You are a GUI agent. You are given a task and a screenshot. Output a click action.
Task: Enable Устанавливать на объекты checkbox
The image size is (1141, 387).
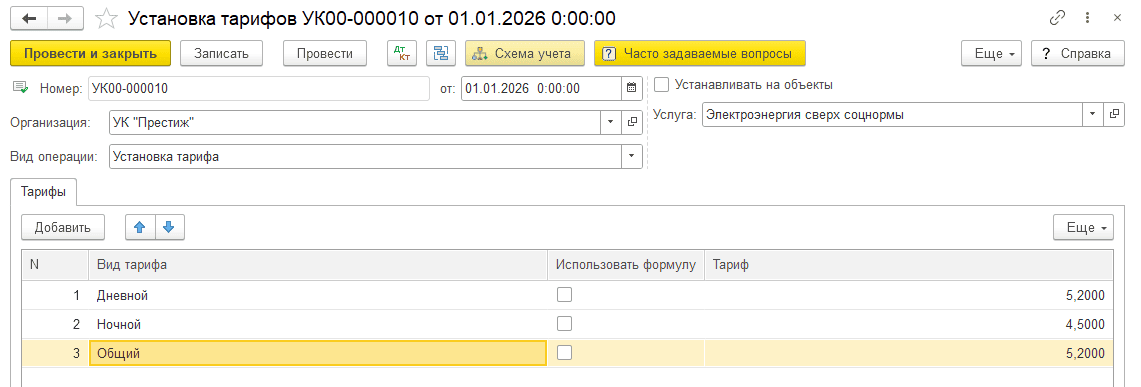(661, 84)
